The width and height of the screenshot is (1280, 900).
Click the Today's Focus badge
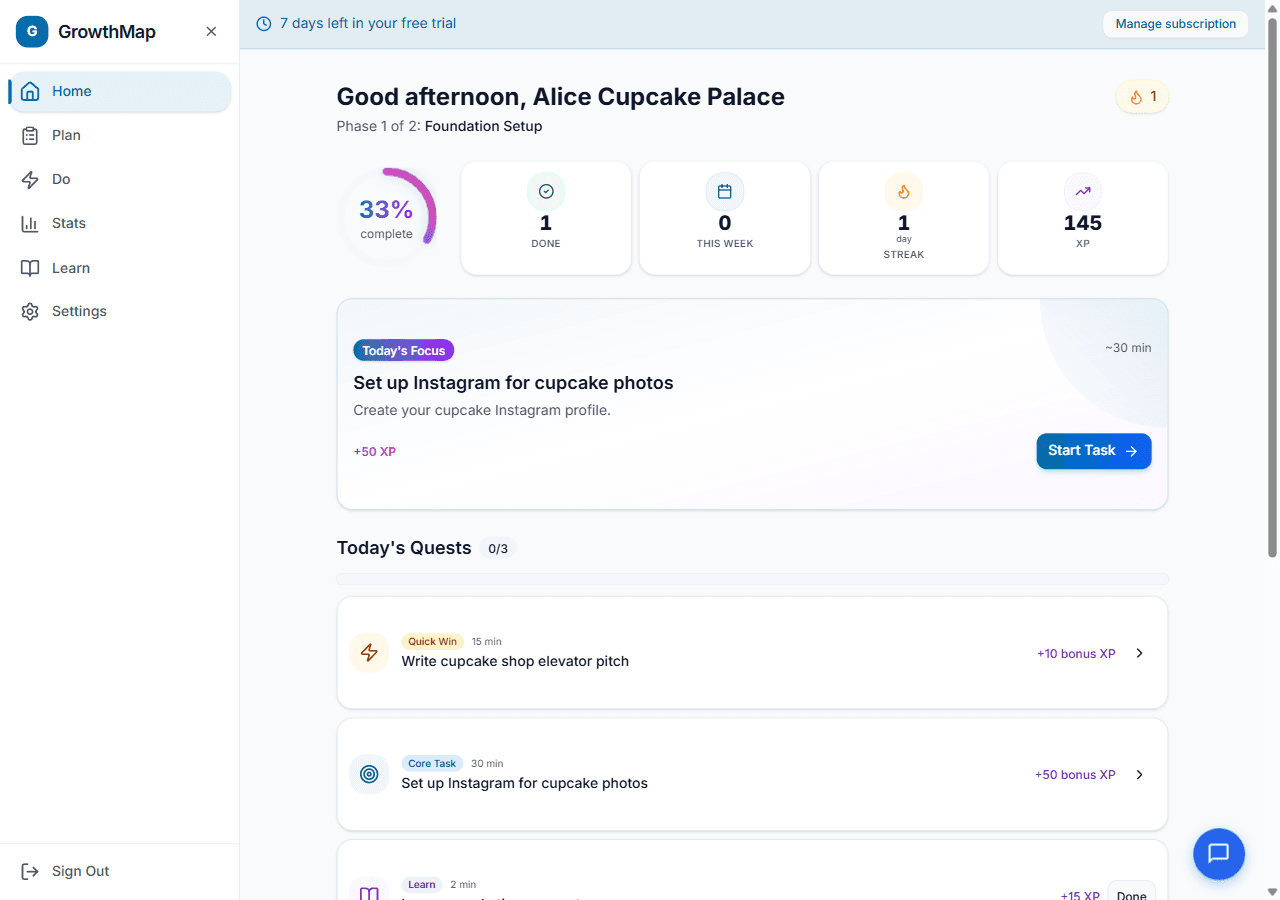pos(404,350)
